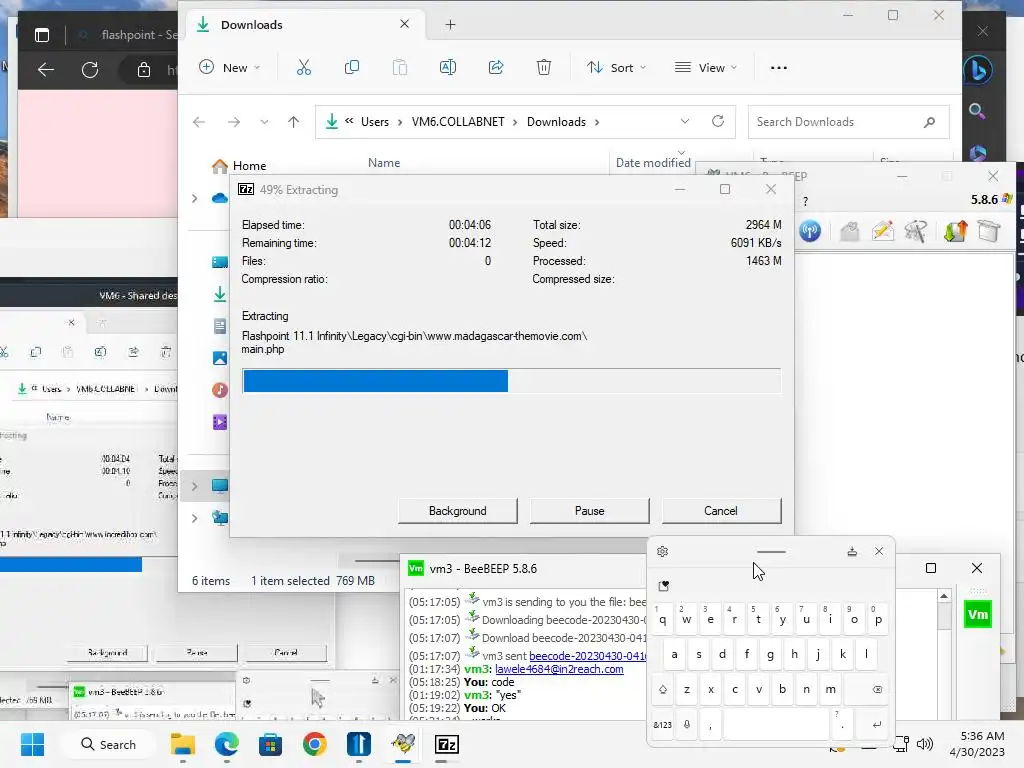Go up one folder with the Up arrow
This screenshot has width=1024, height=768.
[x=293, y=122]
